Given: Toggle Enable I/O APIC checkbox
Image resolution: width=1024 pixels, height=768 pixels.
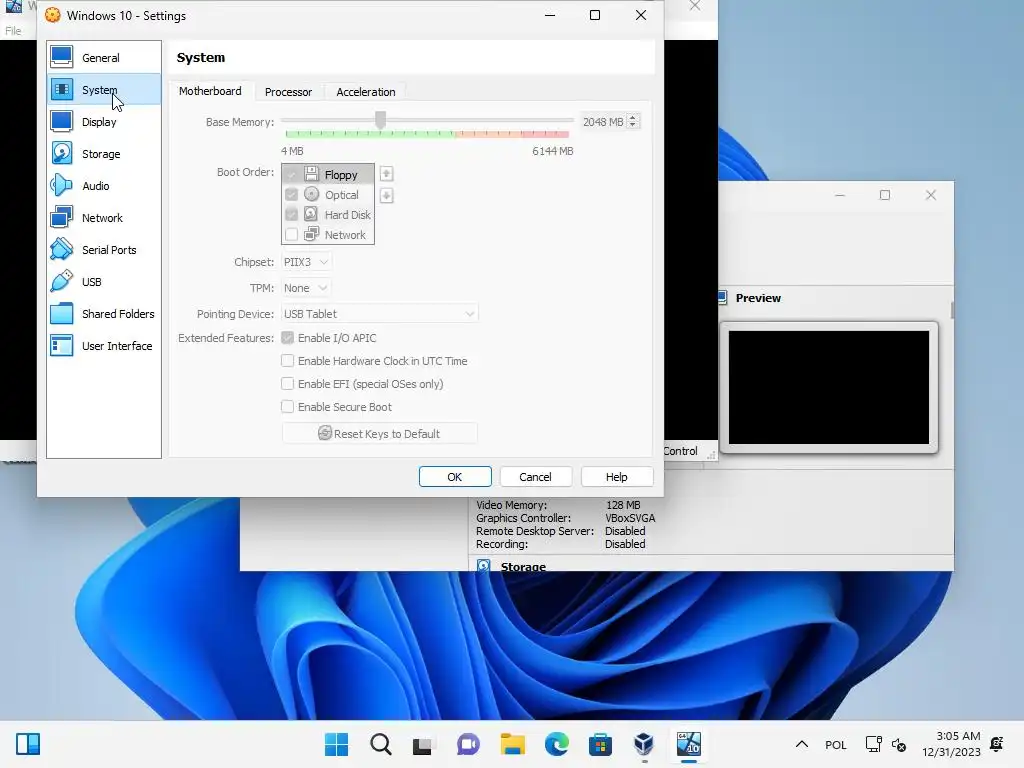Looking at the screenshot, I should [287, 338].
